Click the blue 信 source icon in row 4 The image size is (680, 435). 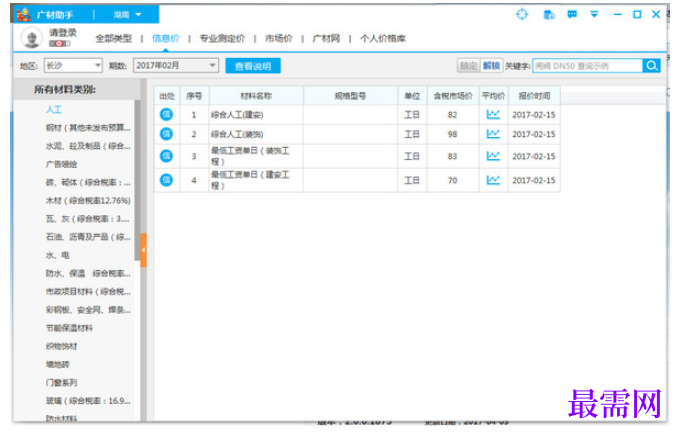[x=166, y=180]
